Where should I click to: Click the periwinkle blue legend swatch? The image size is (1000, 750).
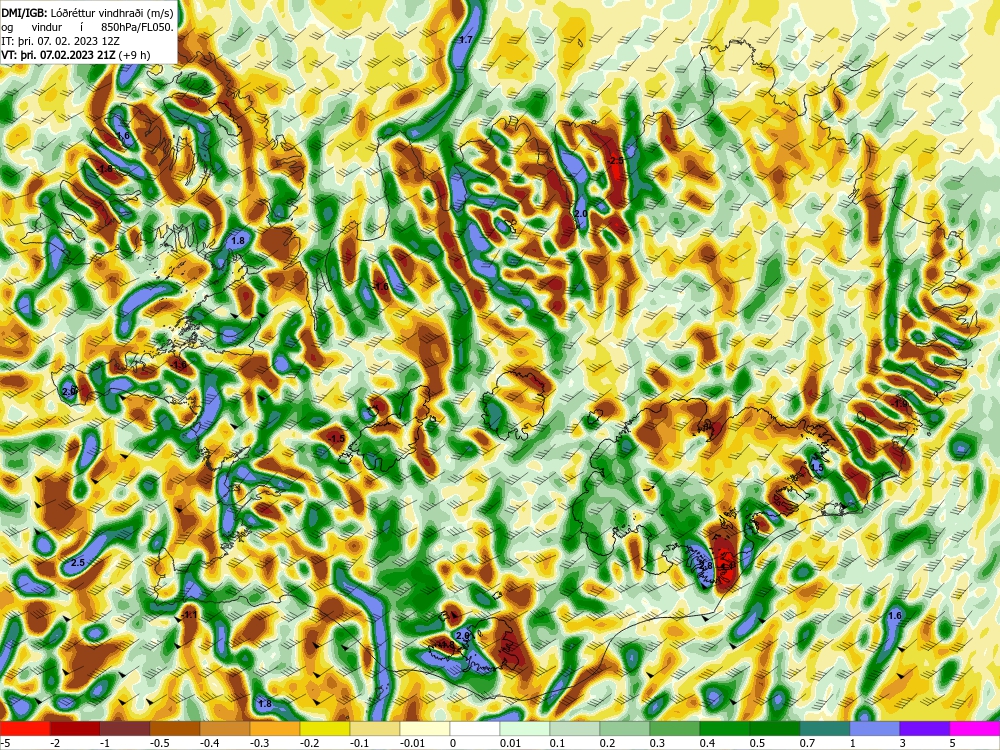[874, 728]
